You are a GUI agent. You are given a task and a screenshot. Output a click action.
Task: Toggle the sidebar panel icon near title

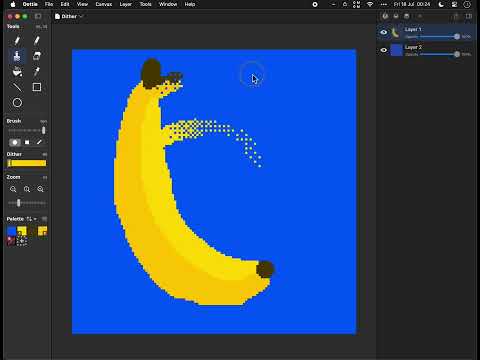tap(38, 16)
